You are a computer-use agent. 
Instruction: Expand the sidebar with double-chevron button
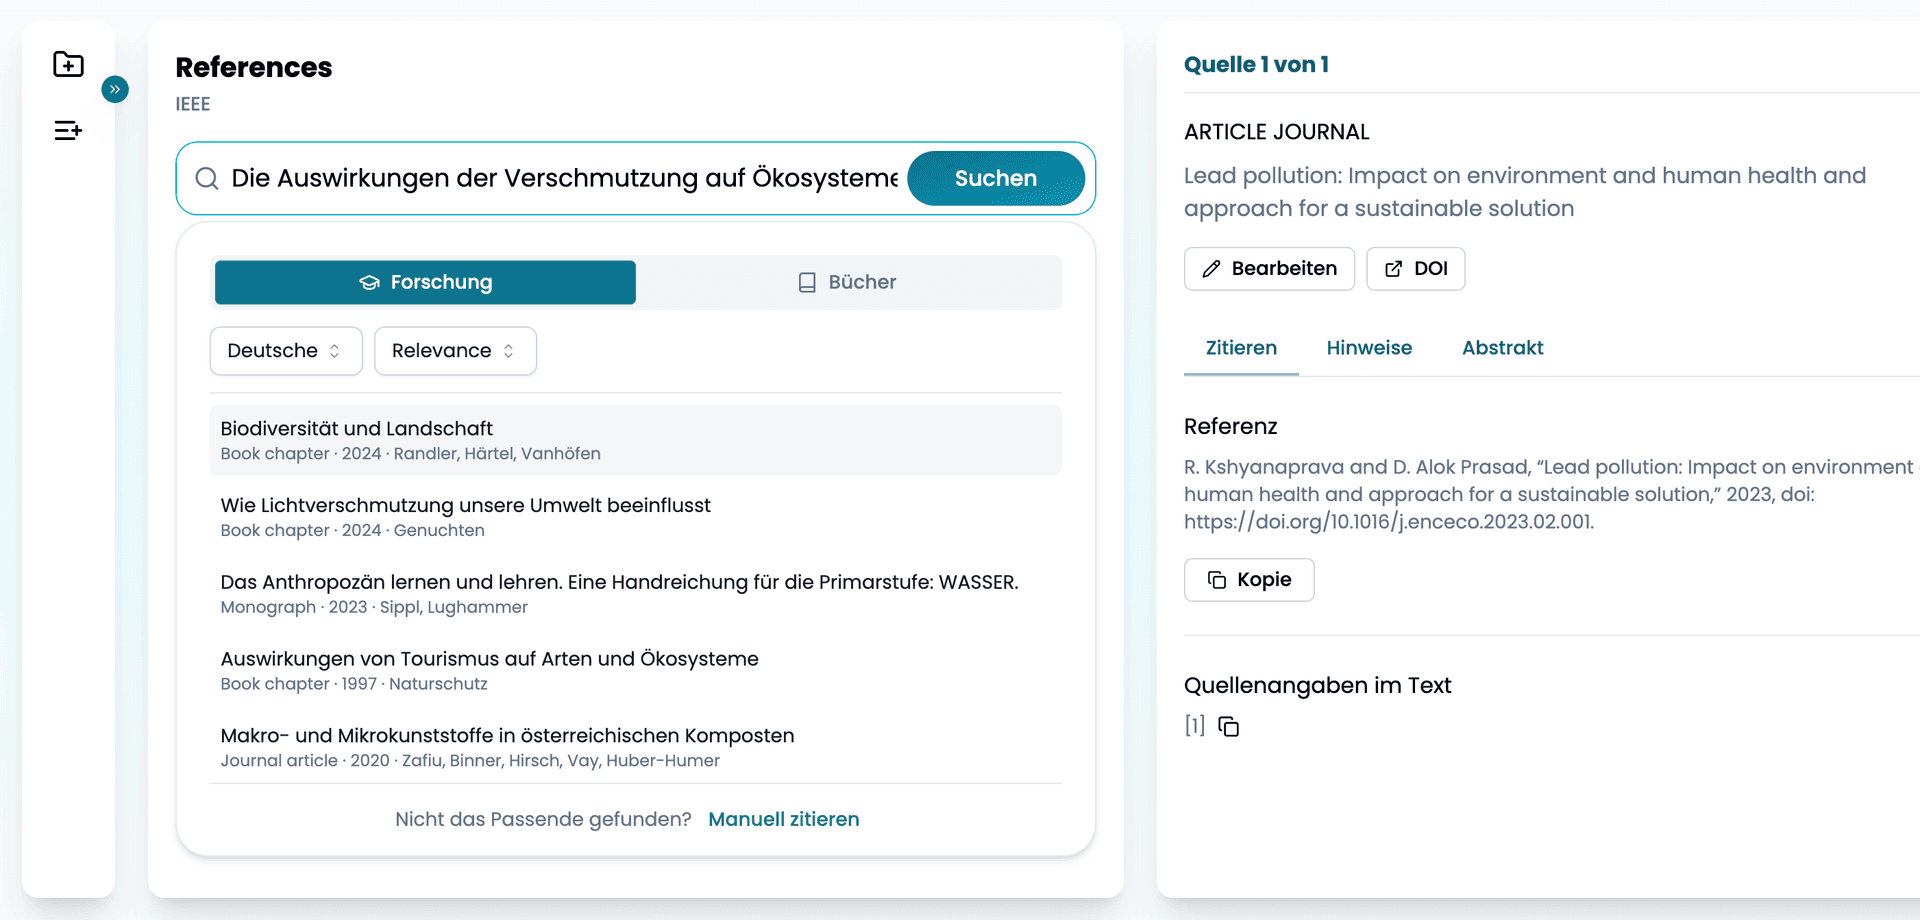coord(115,89)
